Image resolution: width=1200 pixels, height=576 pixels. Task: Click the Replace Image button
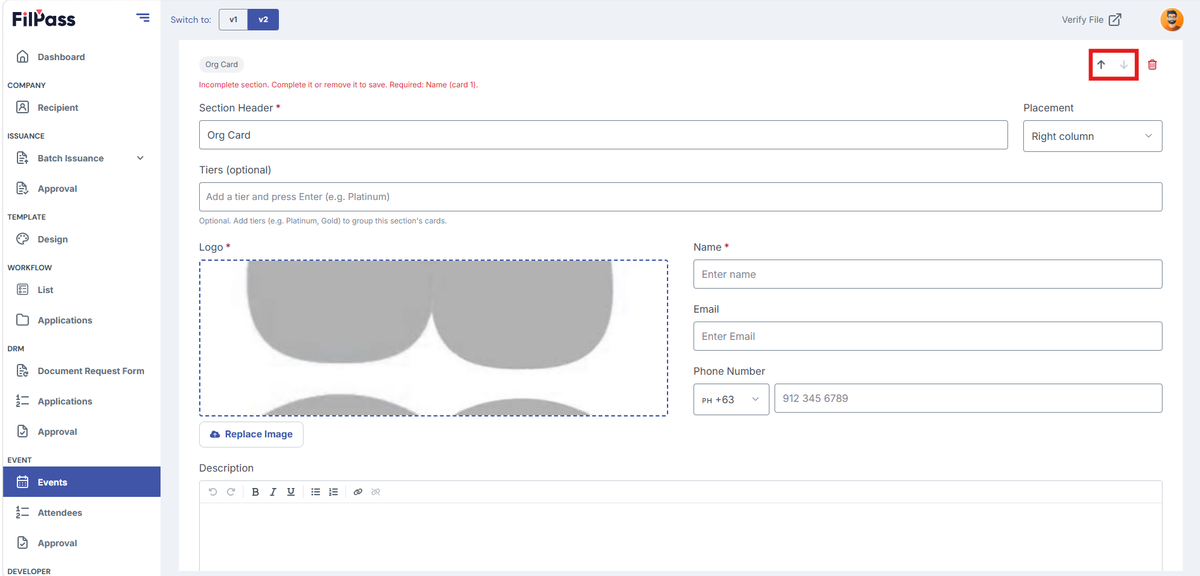[251, 434]
